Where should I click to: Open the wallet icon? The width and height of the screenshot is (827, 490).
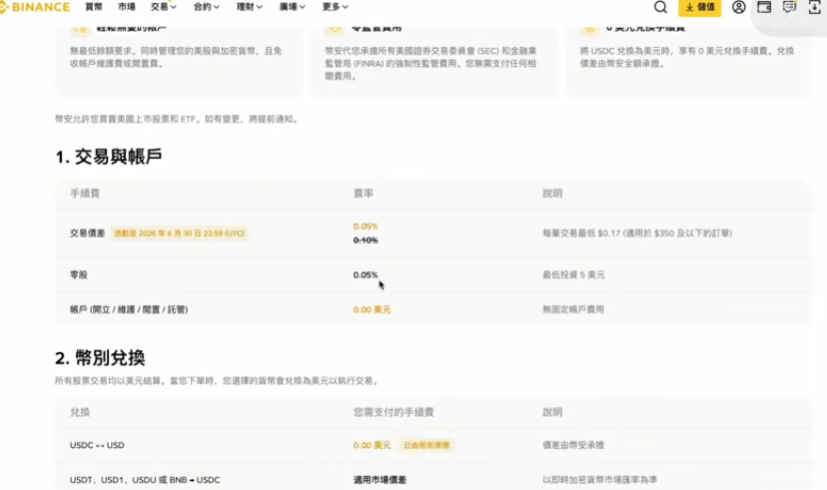pyautogui.click(x=764, y=7)
